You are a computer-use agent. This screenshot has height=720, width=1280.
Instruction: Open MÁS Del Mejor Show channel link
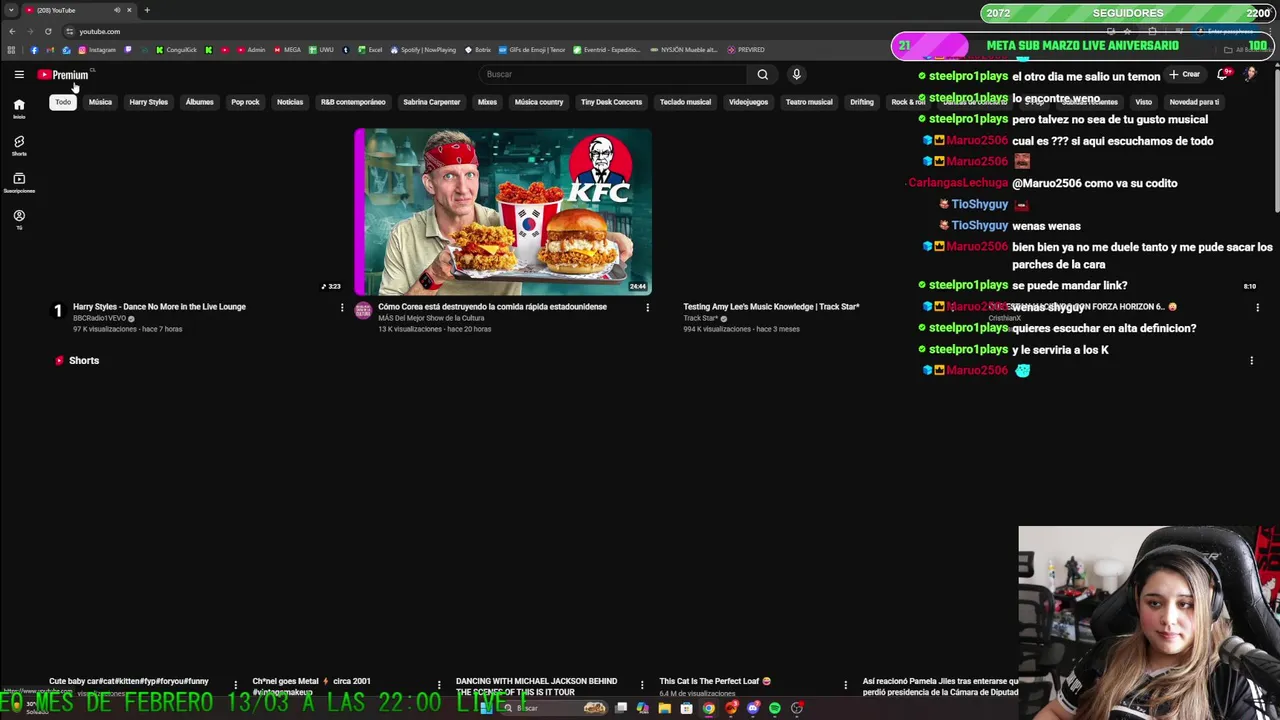(x=431, y=318)
